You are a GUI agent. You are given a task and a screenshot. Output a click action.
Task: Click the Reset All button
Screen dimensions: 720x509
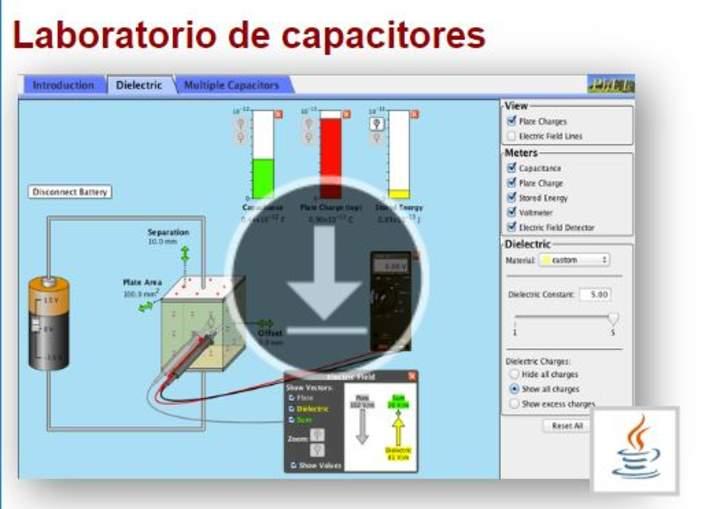567,426
